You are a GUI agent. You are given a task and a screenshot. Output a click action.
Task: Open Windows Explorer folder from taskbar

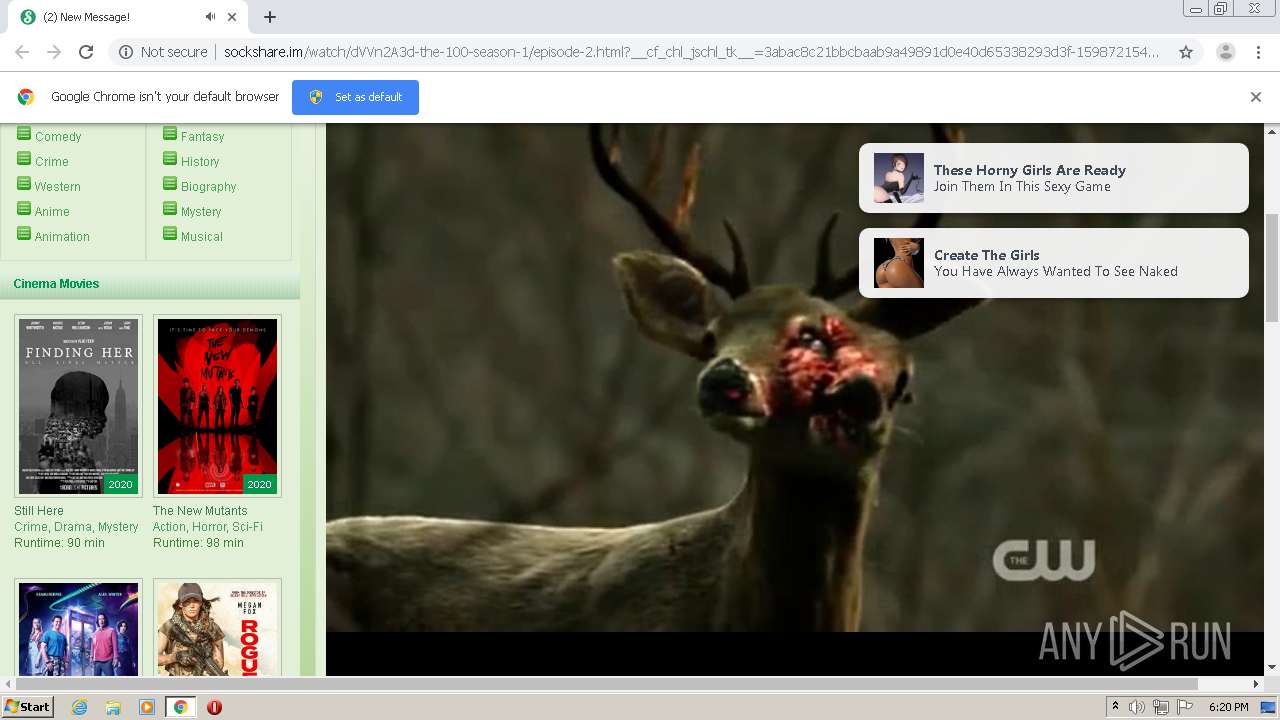[x=113, y=707]
